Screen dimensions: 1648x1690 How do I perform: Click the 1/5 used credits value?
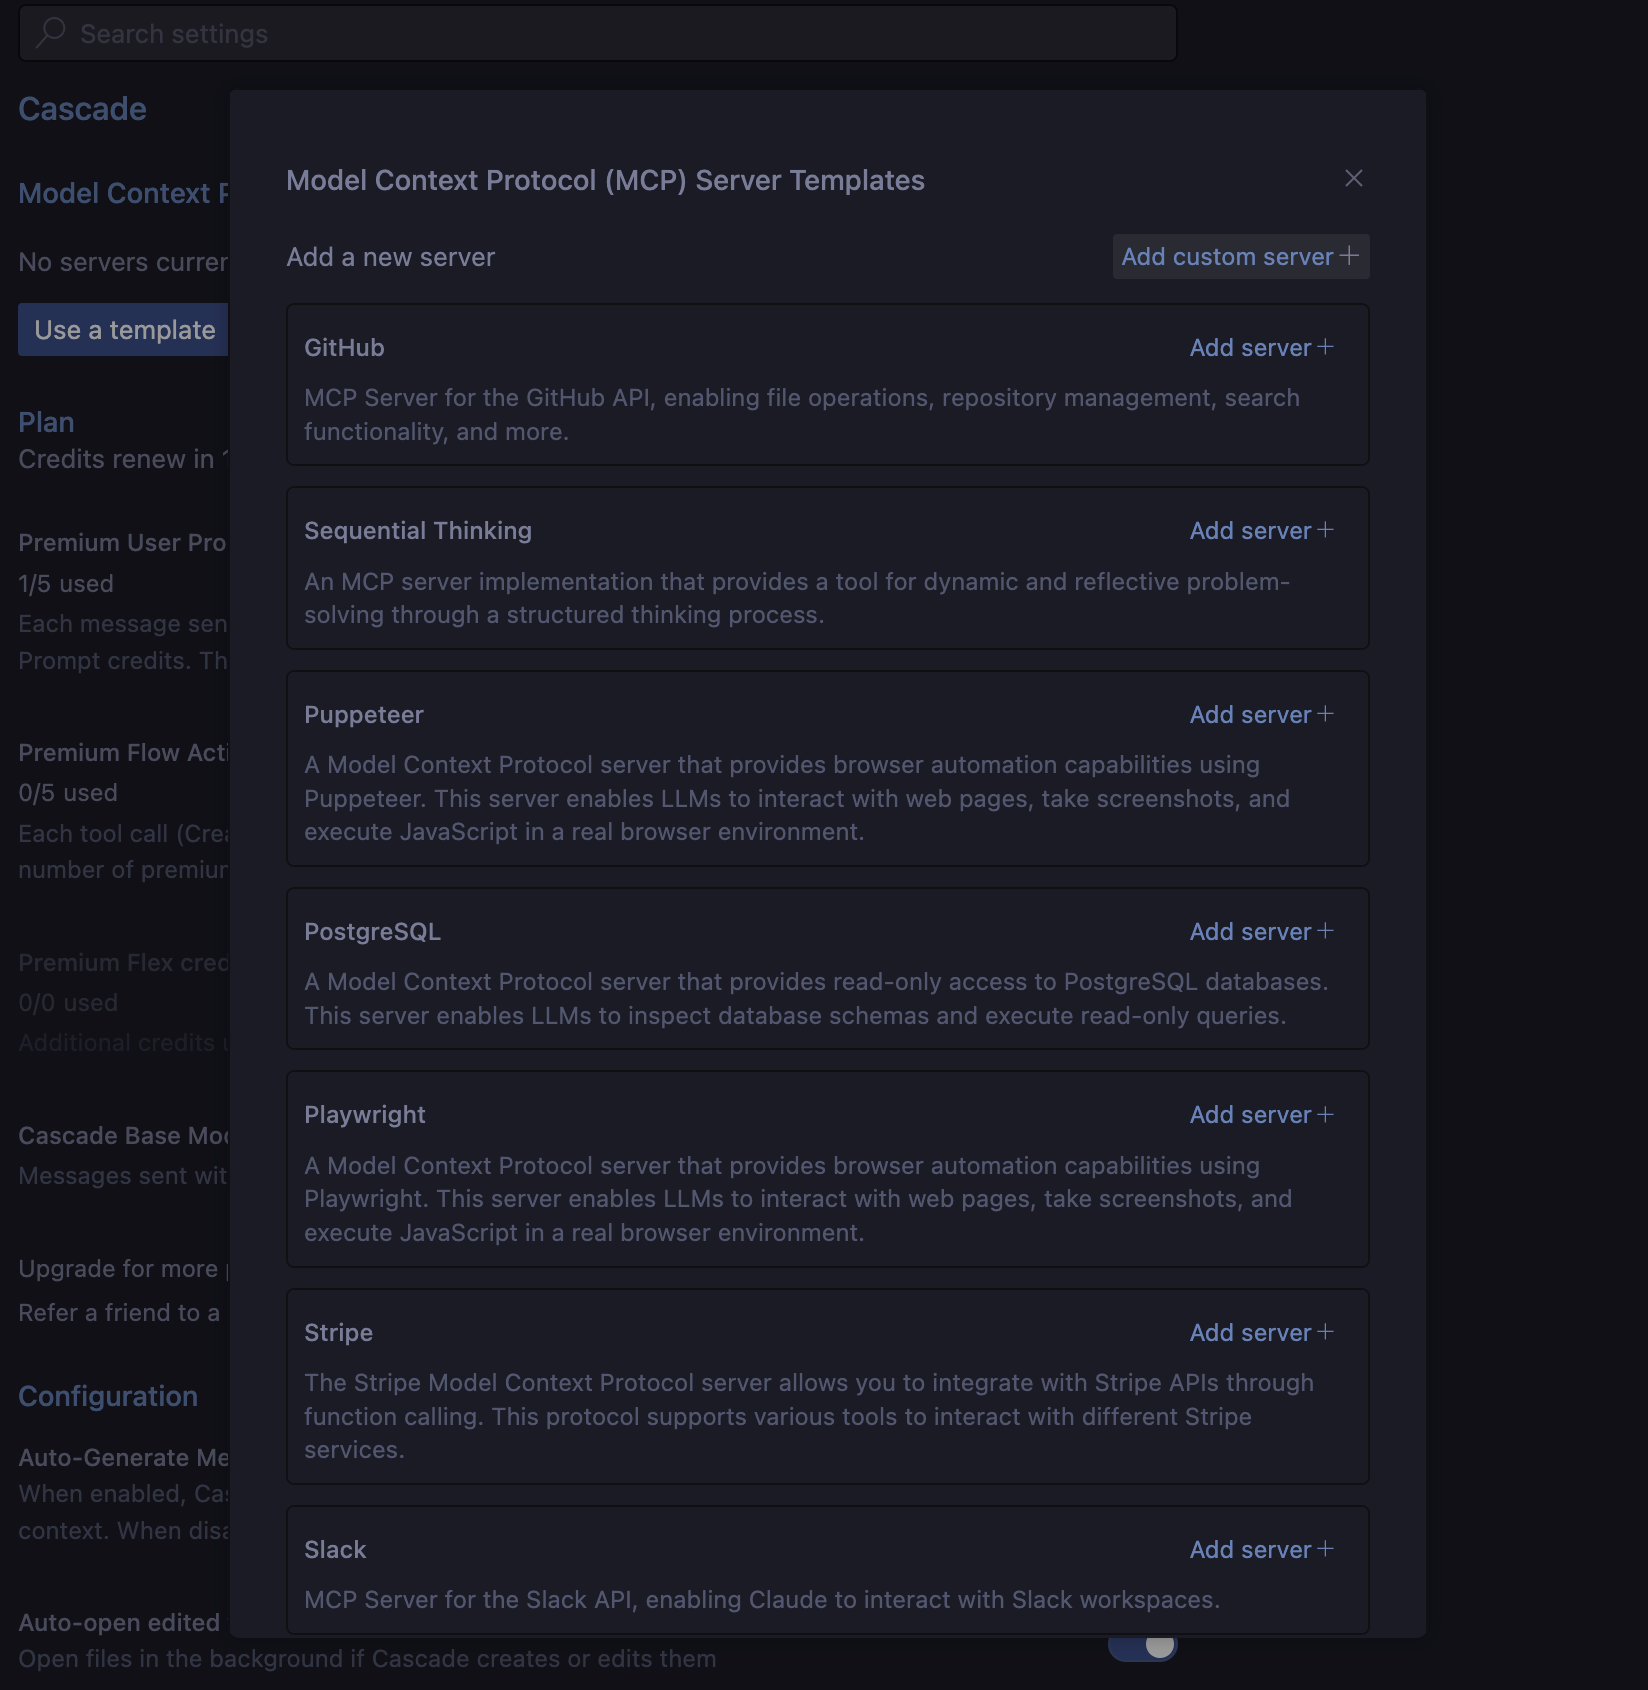(x=66, y=584)
